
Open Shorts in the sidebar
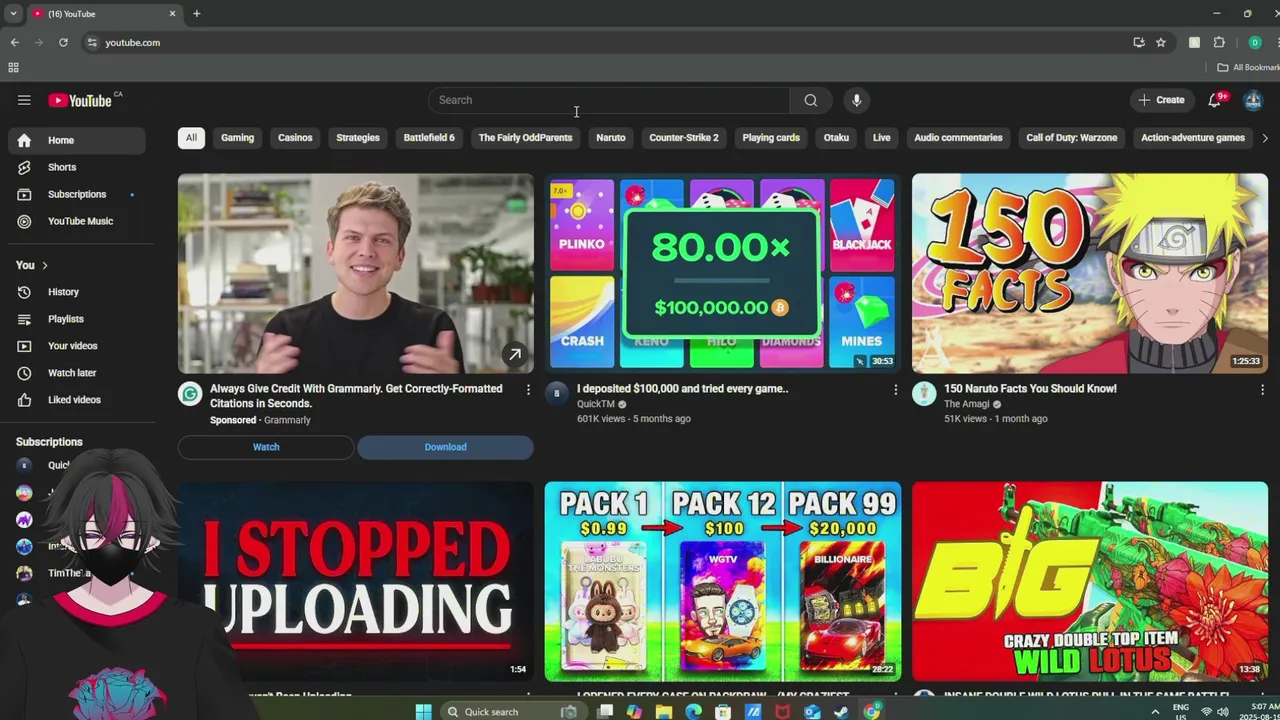pos(77,167)
